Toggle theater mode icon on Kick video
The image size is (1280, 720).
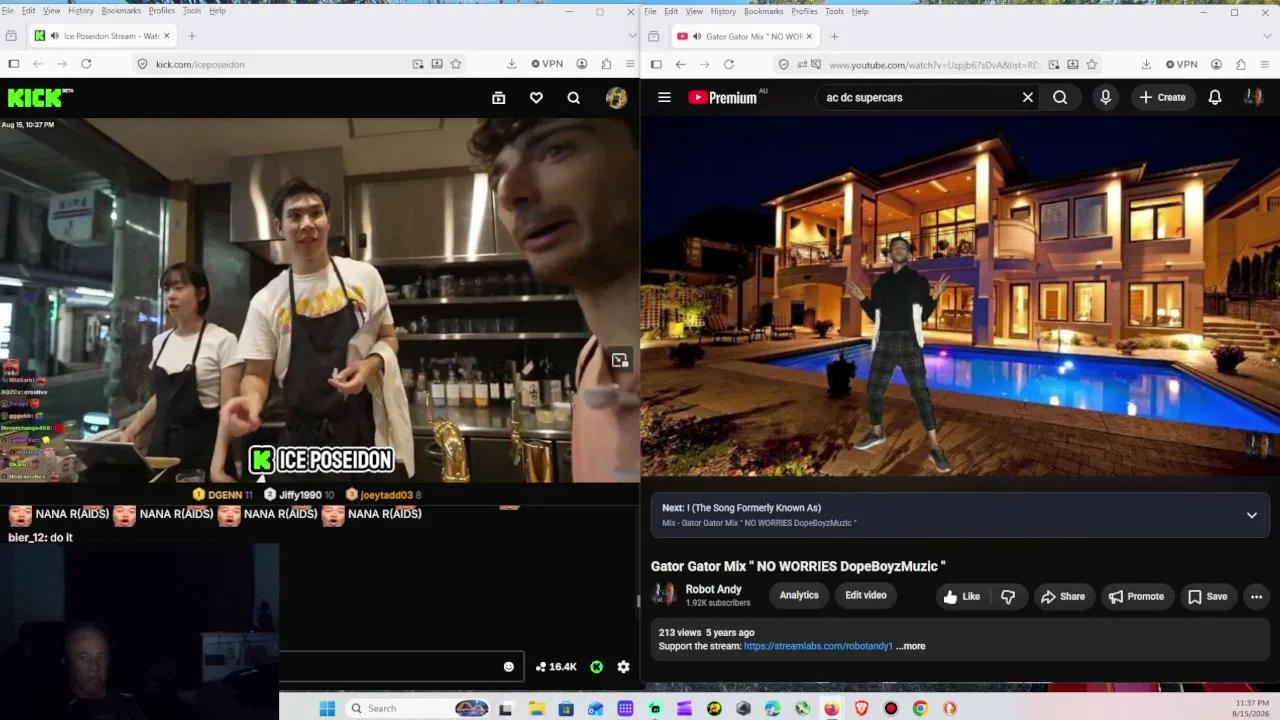click(620, 360)
